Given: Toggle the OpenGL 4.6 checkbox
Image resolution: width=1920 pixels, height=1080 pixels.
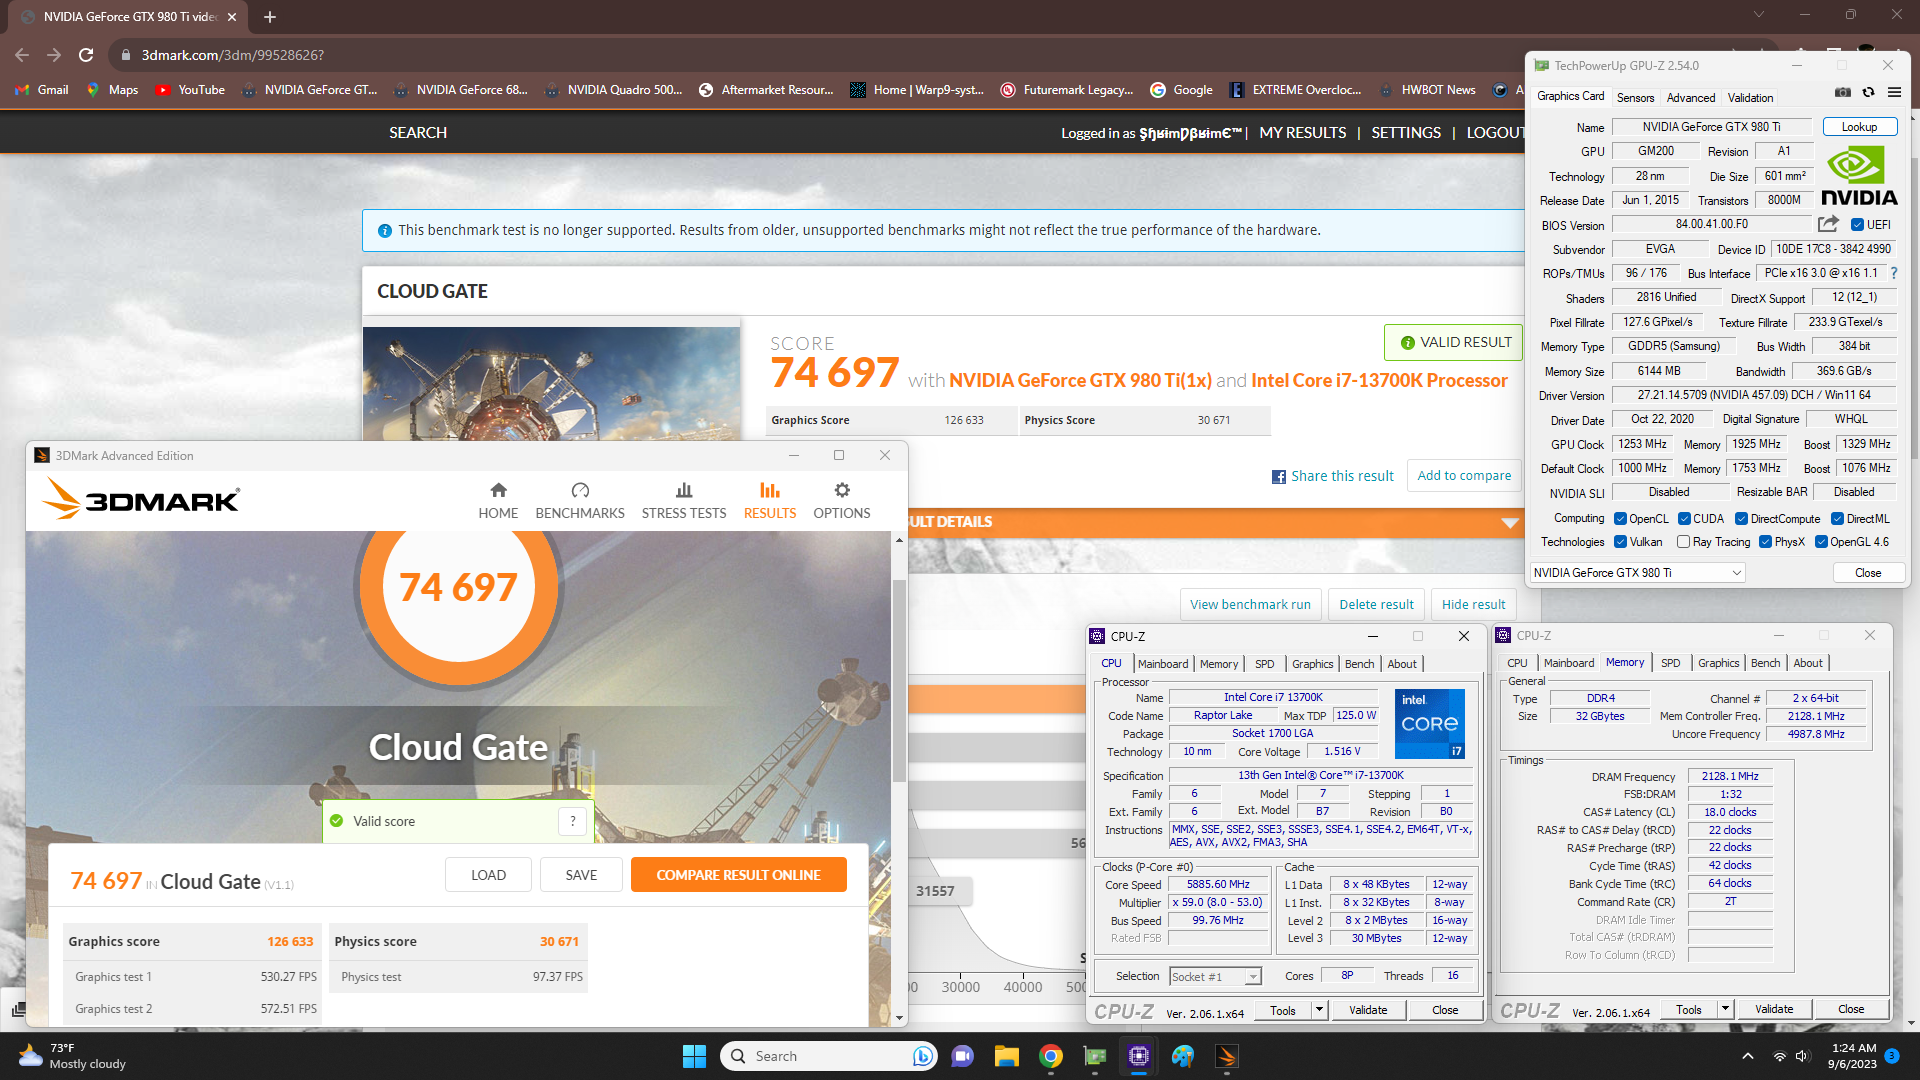Looking at the screenshot, I should pos(1821,542).
